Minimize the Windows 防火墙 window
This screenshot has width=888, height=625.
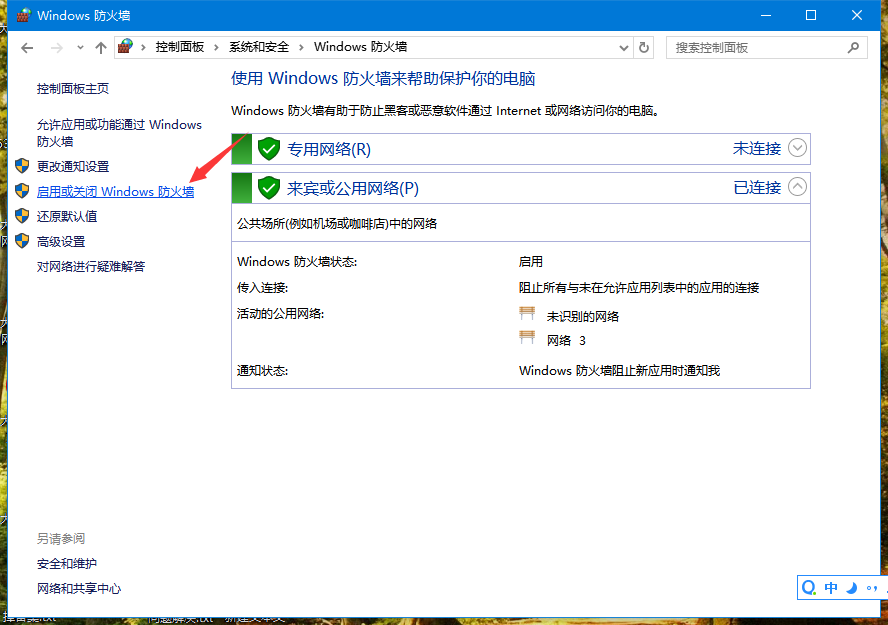pos(766,15)
